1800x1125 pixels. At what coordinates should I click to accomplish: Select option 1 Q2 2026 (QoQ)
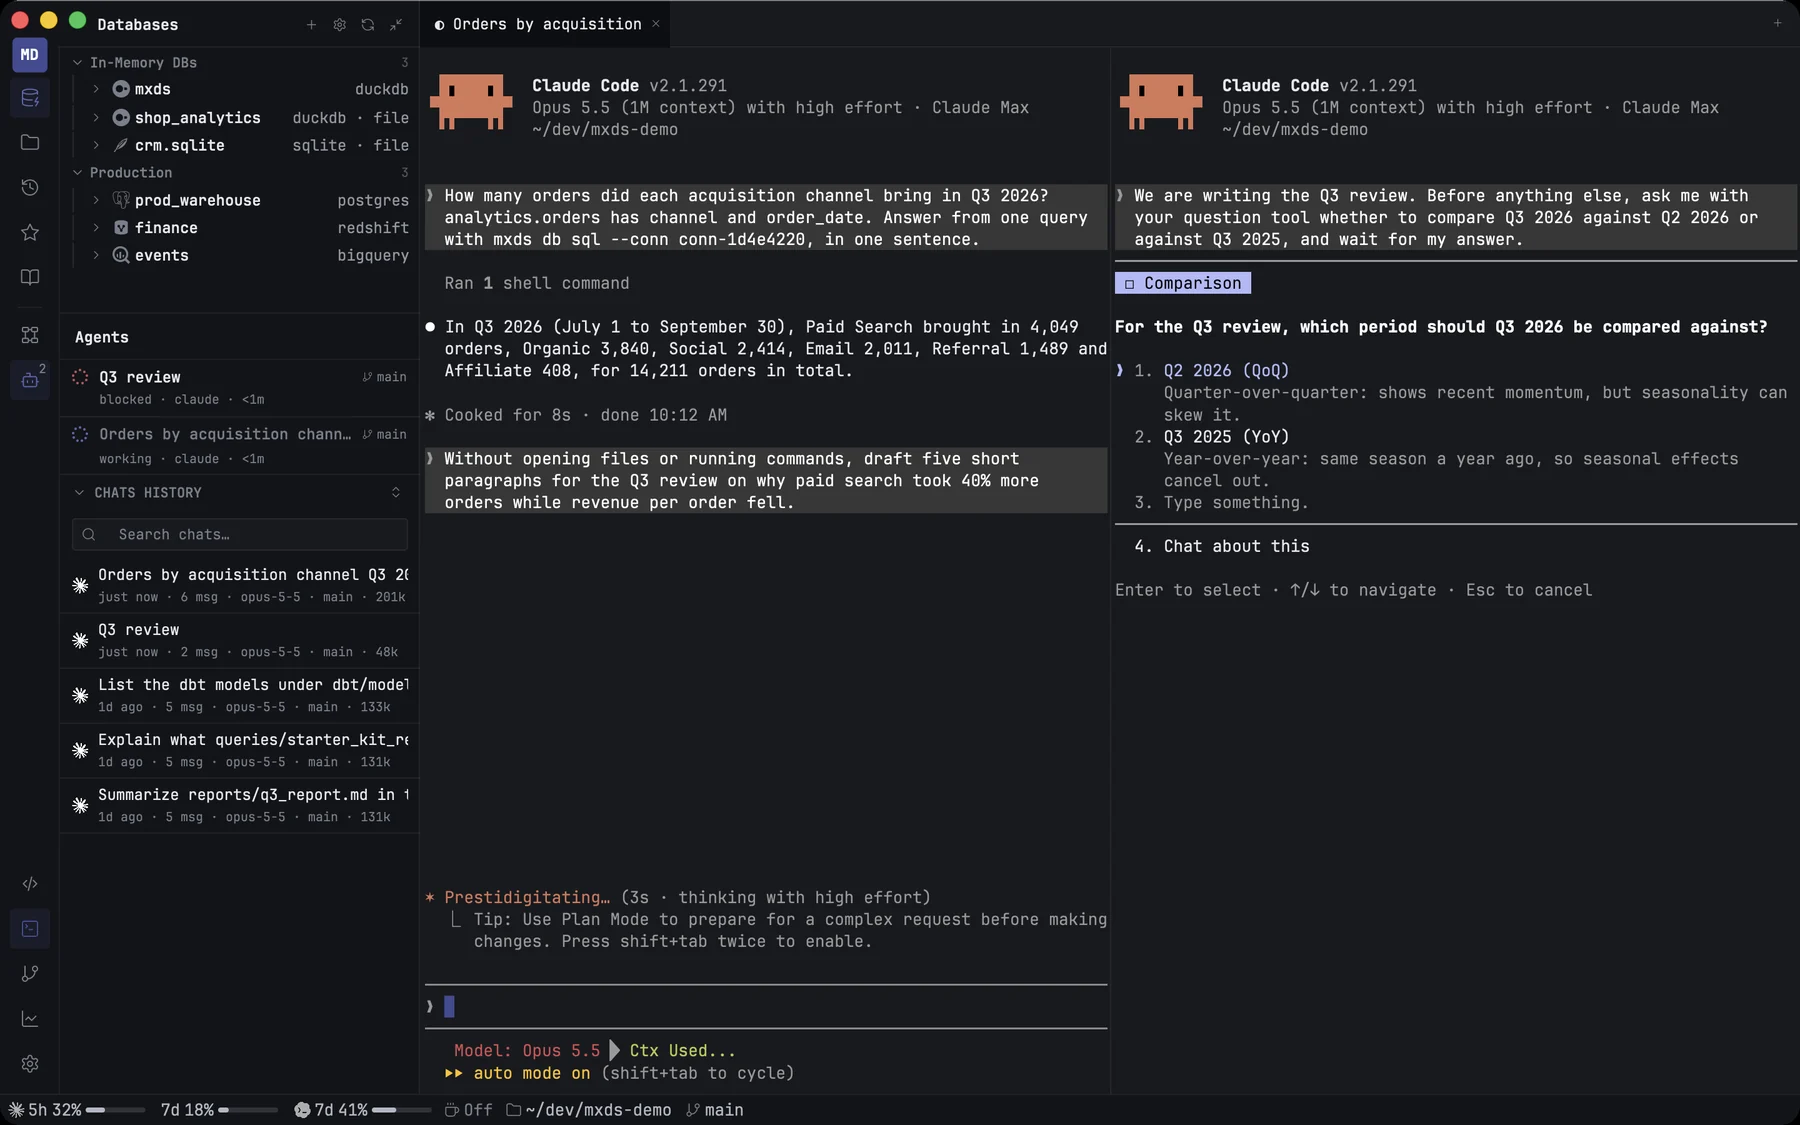1226,371
